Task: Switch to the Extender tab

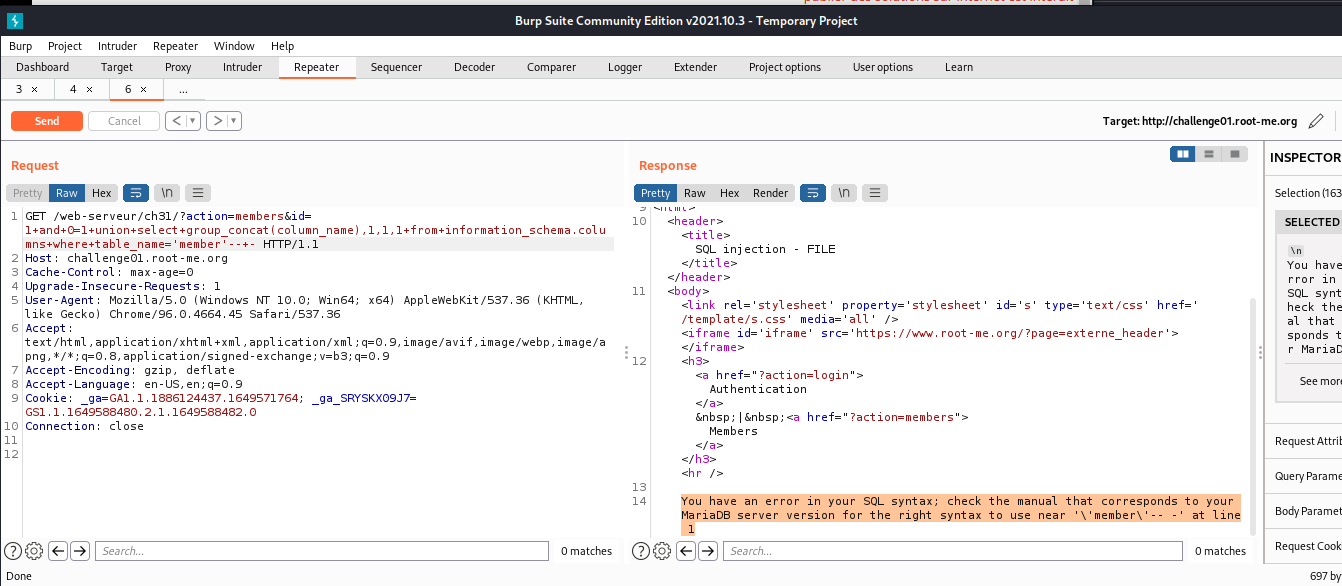Action: tap(695, 67)
